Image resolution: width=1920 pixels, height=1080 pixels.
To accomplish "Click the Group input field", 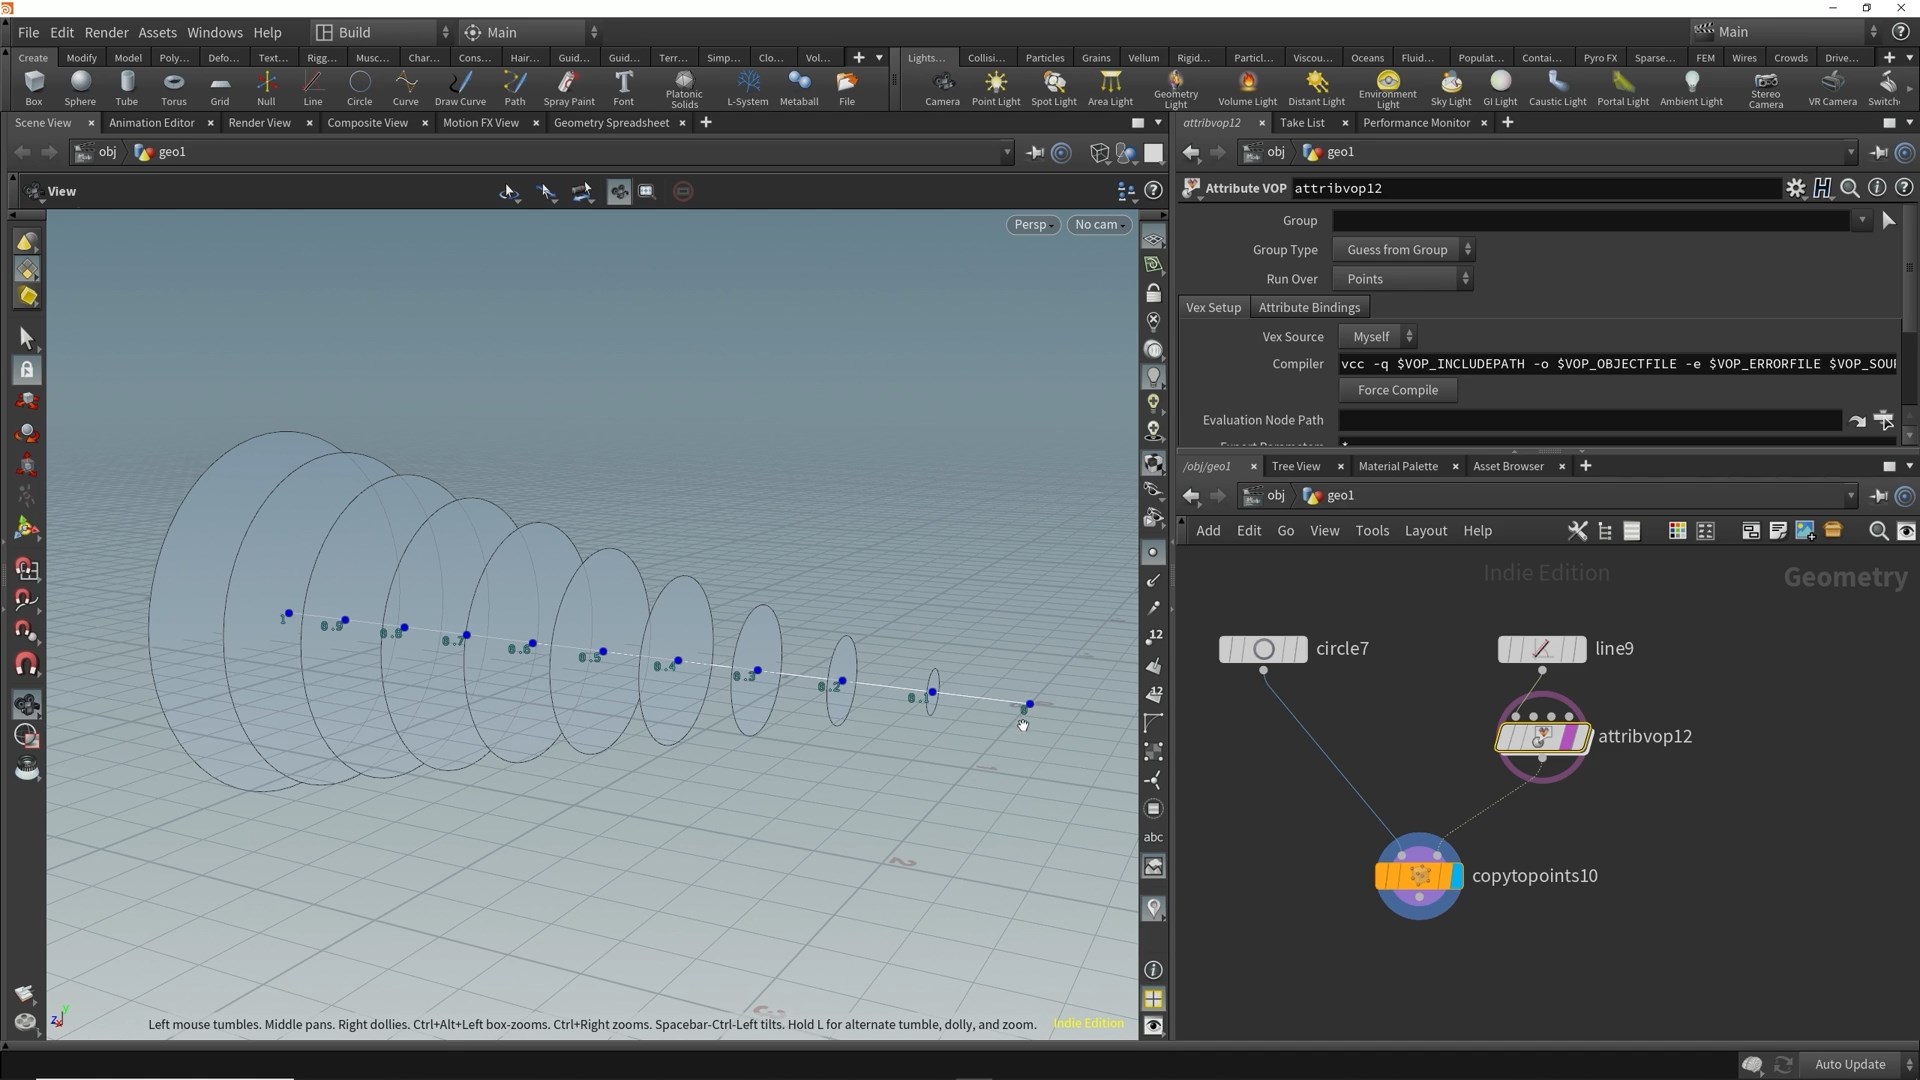I will point(1590,221).
